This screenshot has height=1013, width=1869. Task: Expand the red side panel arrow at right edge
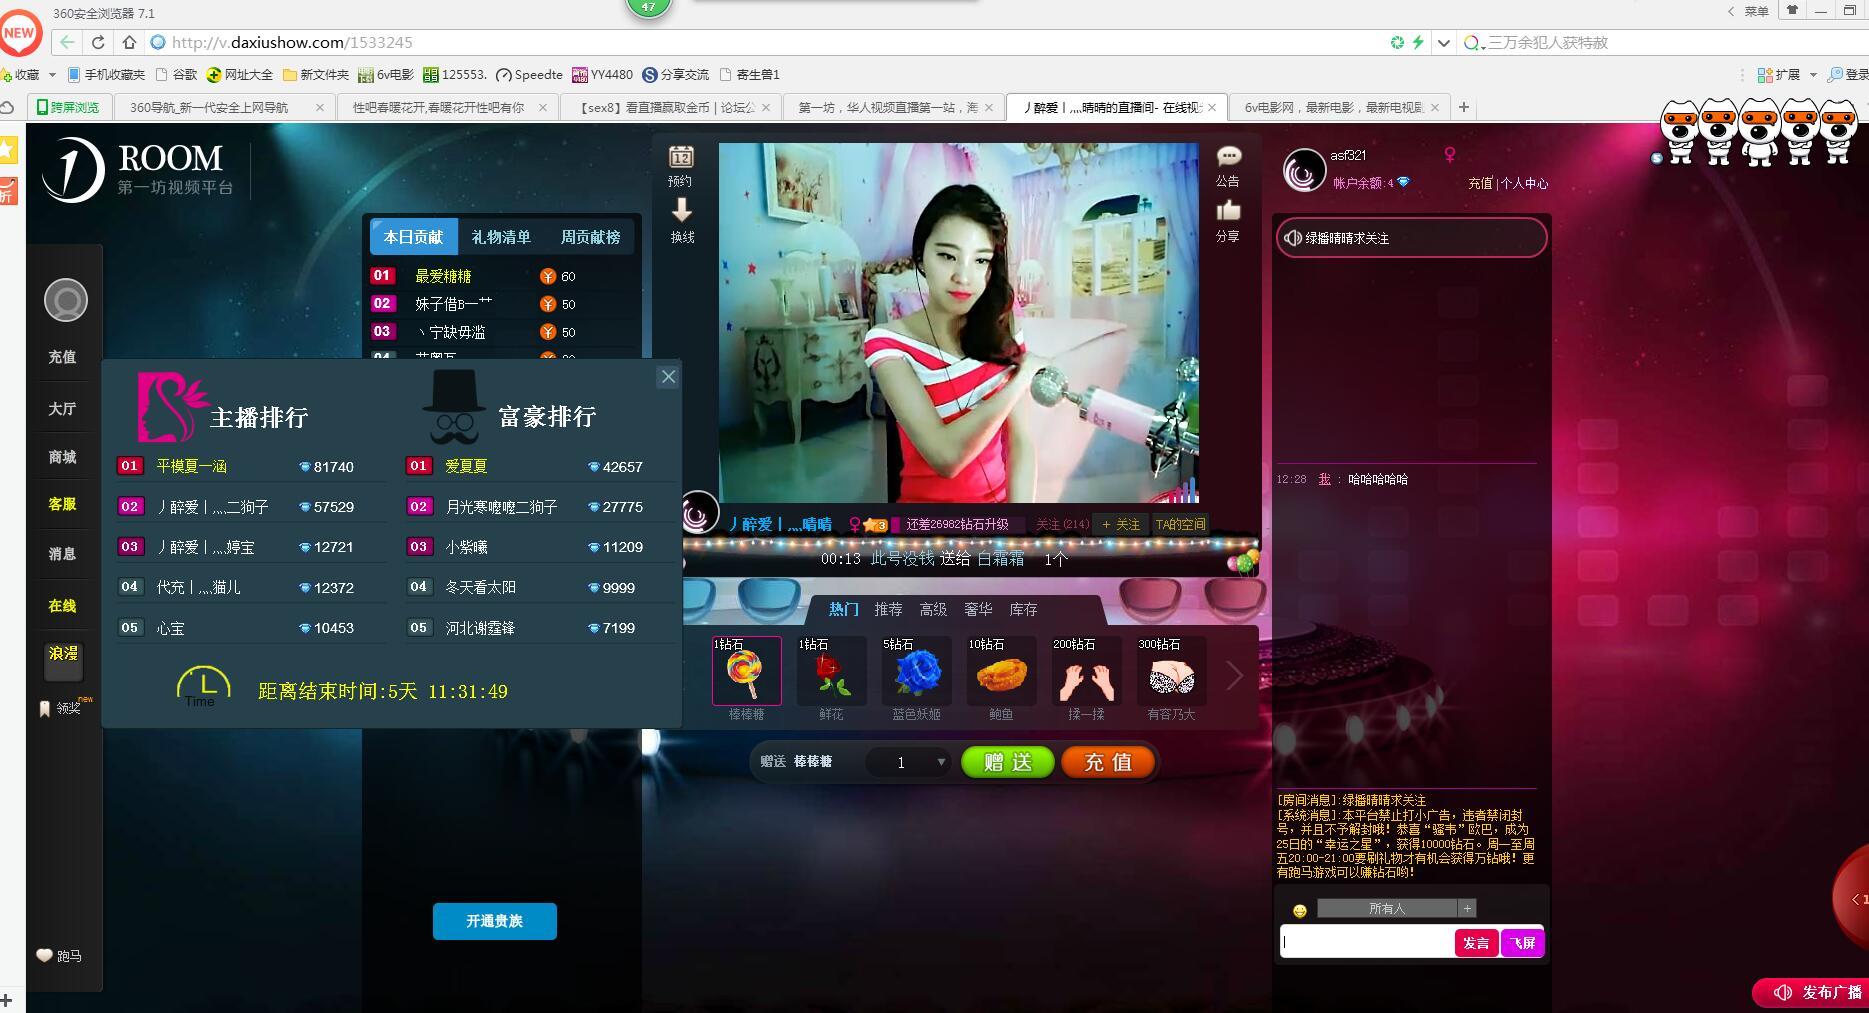pos(1854,899)
